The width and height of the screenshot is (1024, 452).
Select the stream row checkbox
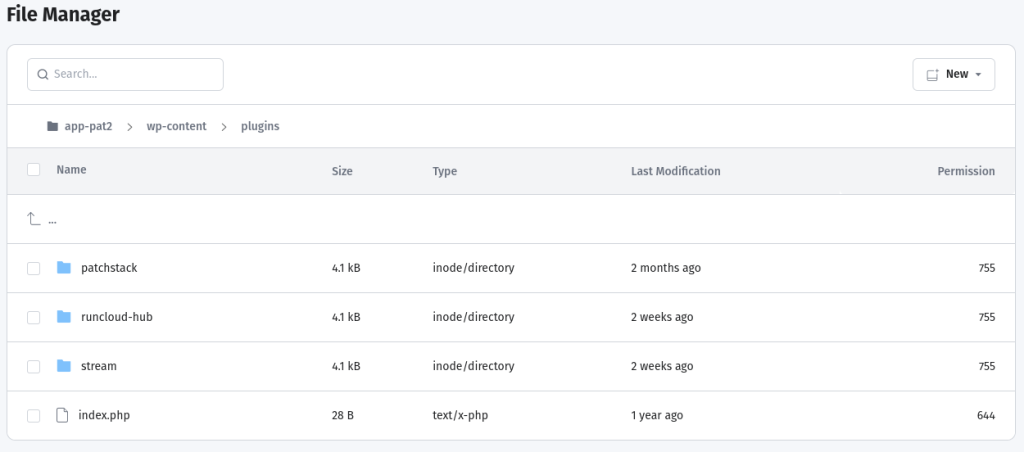click(34, 366)
